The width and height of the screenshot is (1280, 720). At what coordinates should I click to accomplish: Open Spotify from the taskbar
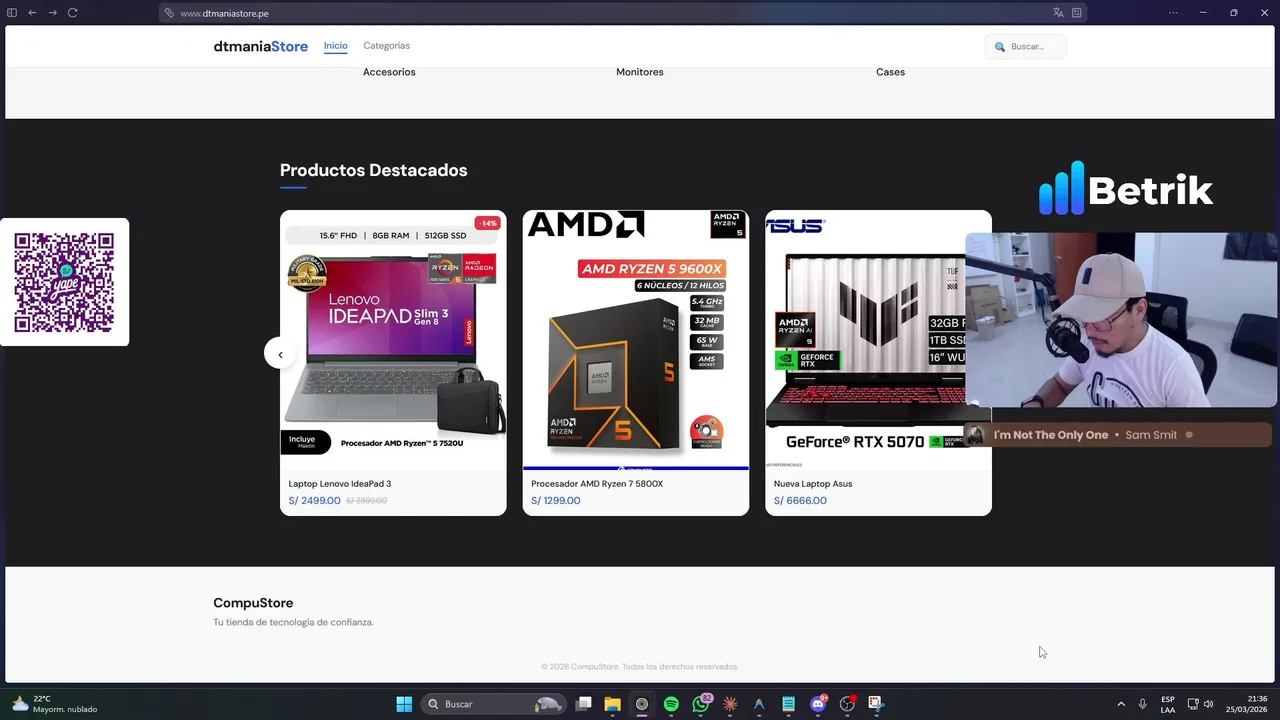(671, 704)
